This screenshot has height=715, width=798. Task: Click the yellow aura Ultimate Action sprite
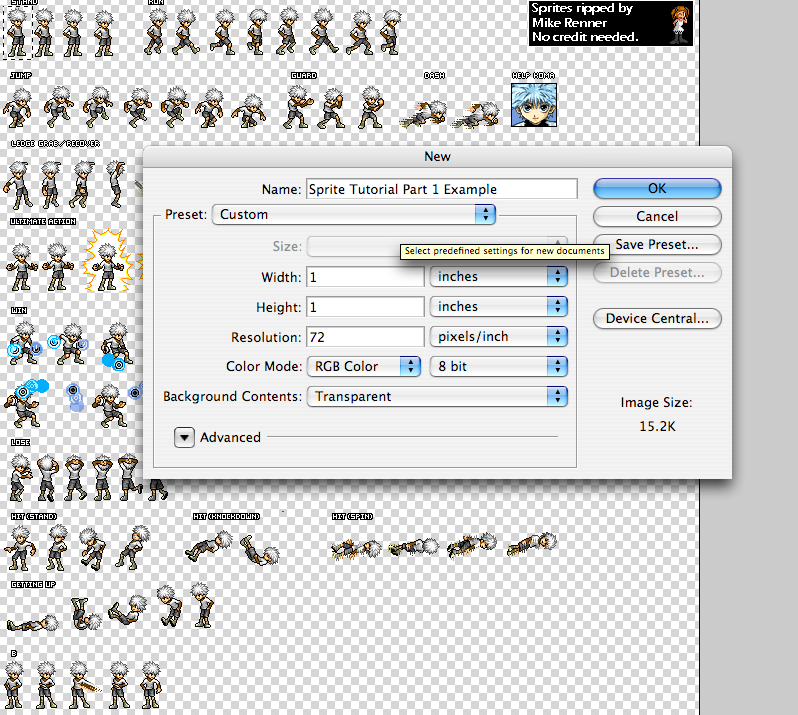point(108,261)
